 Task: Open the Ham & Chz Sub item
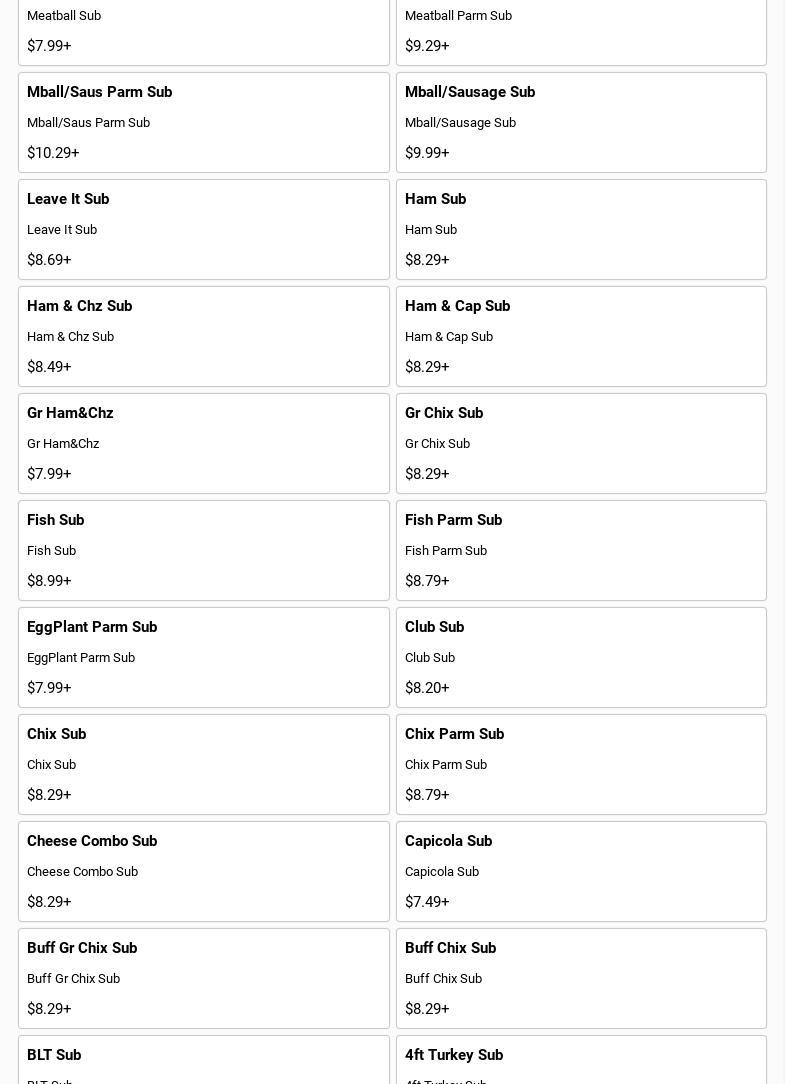(x=203, y=336)
